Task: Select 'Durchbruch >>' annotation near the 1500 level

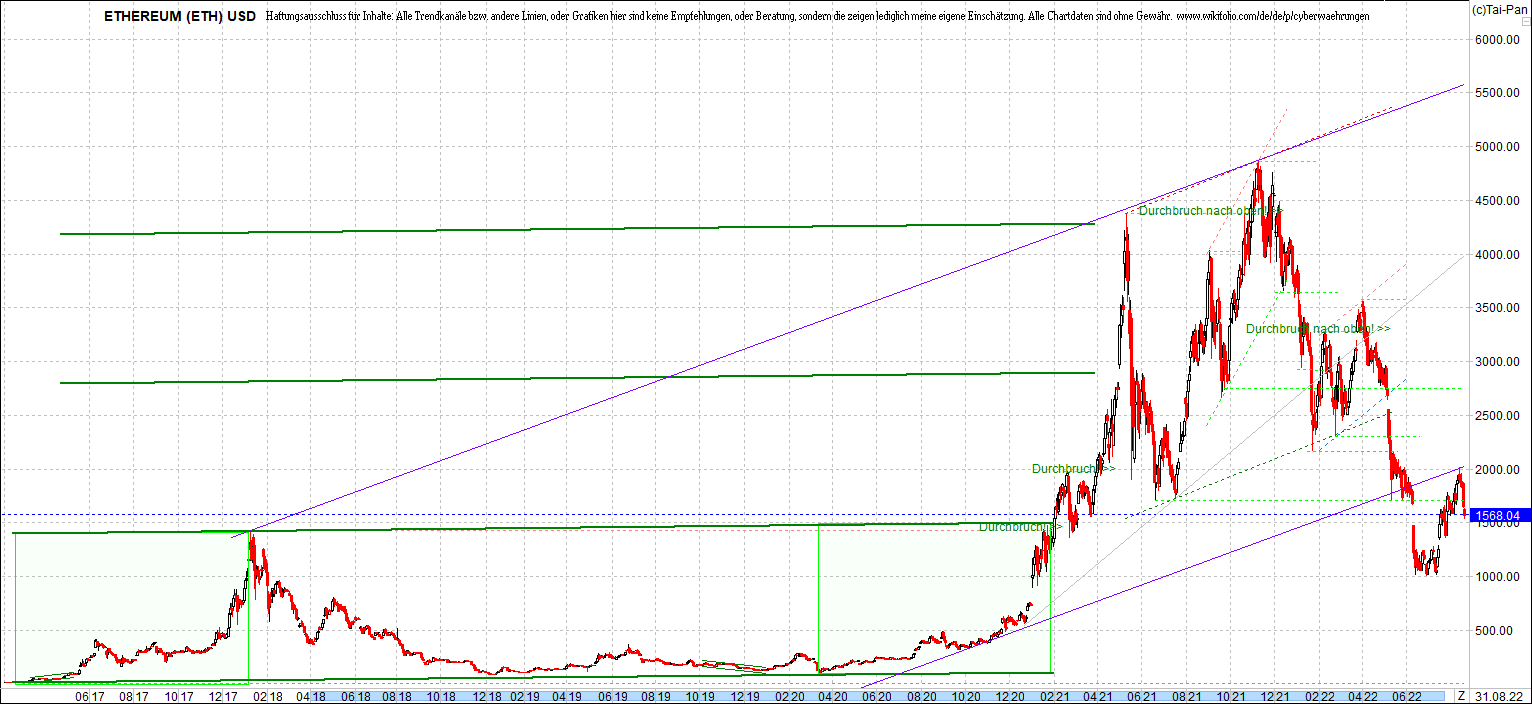Action: point(1020,526)
